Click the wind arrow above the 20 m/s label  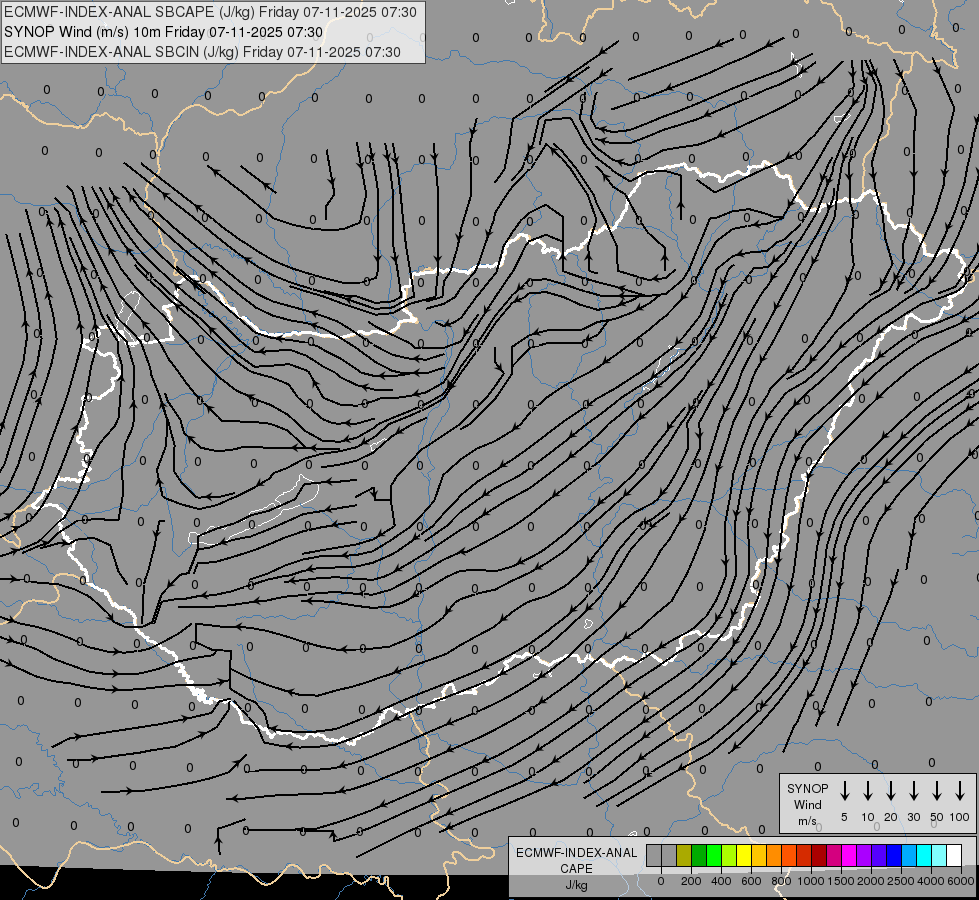(891, 791)
